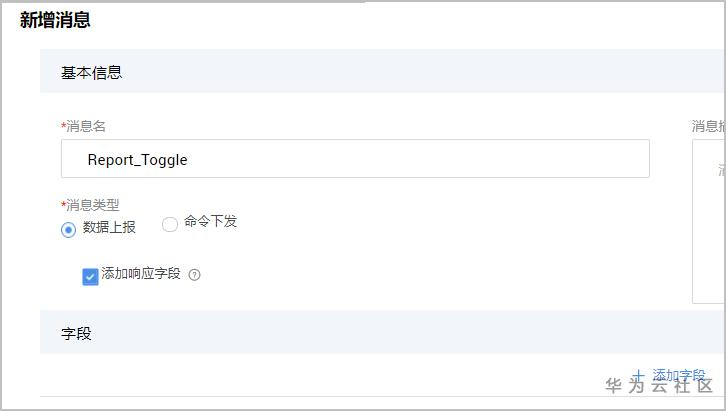Uncheck the 添加响应字段 checkbox

pos(90,276)
